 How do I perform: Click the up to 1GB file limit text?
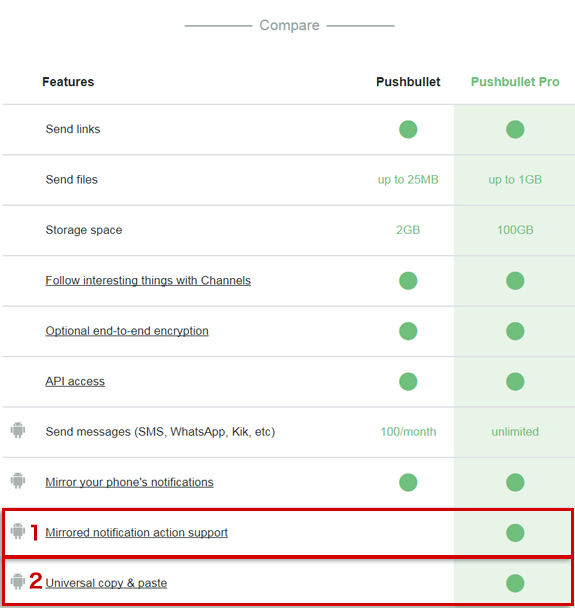pyautogui.click(x=515, y=180)
